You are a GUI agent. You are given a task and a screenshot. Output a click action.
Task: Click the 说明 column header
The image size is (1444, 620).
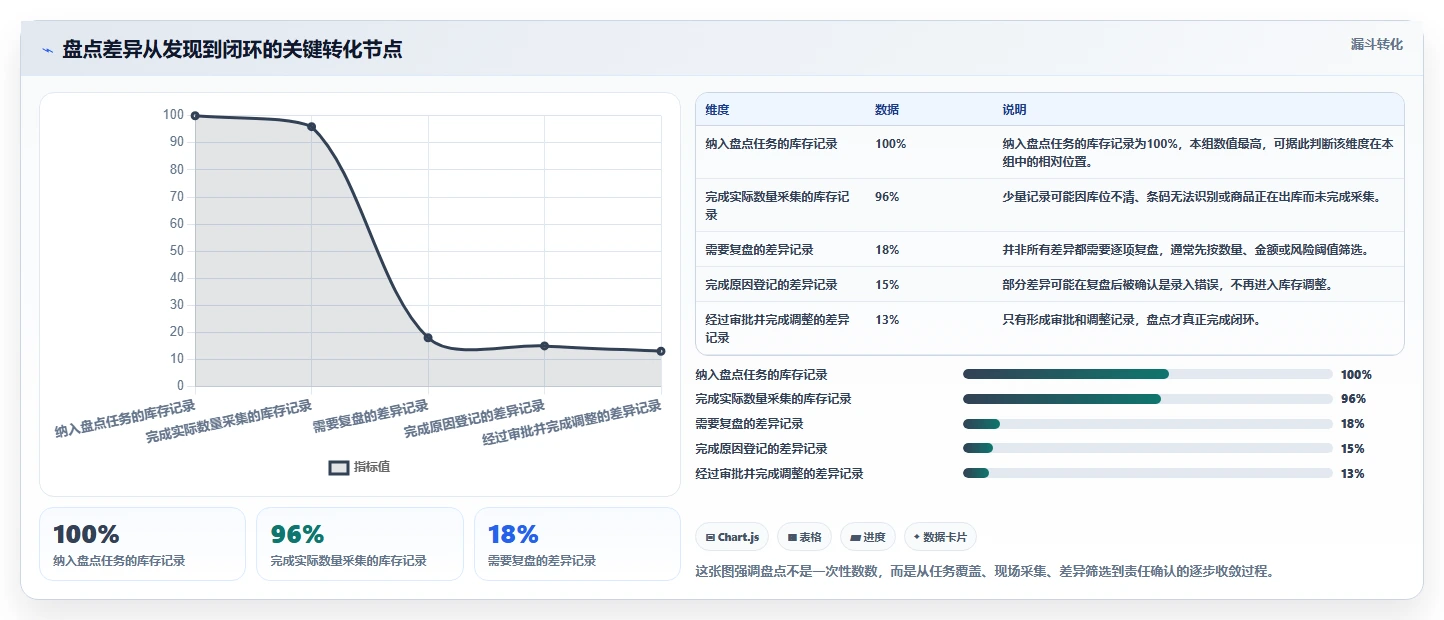click(1015, 110)
